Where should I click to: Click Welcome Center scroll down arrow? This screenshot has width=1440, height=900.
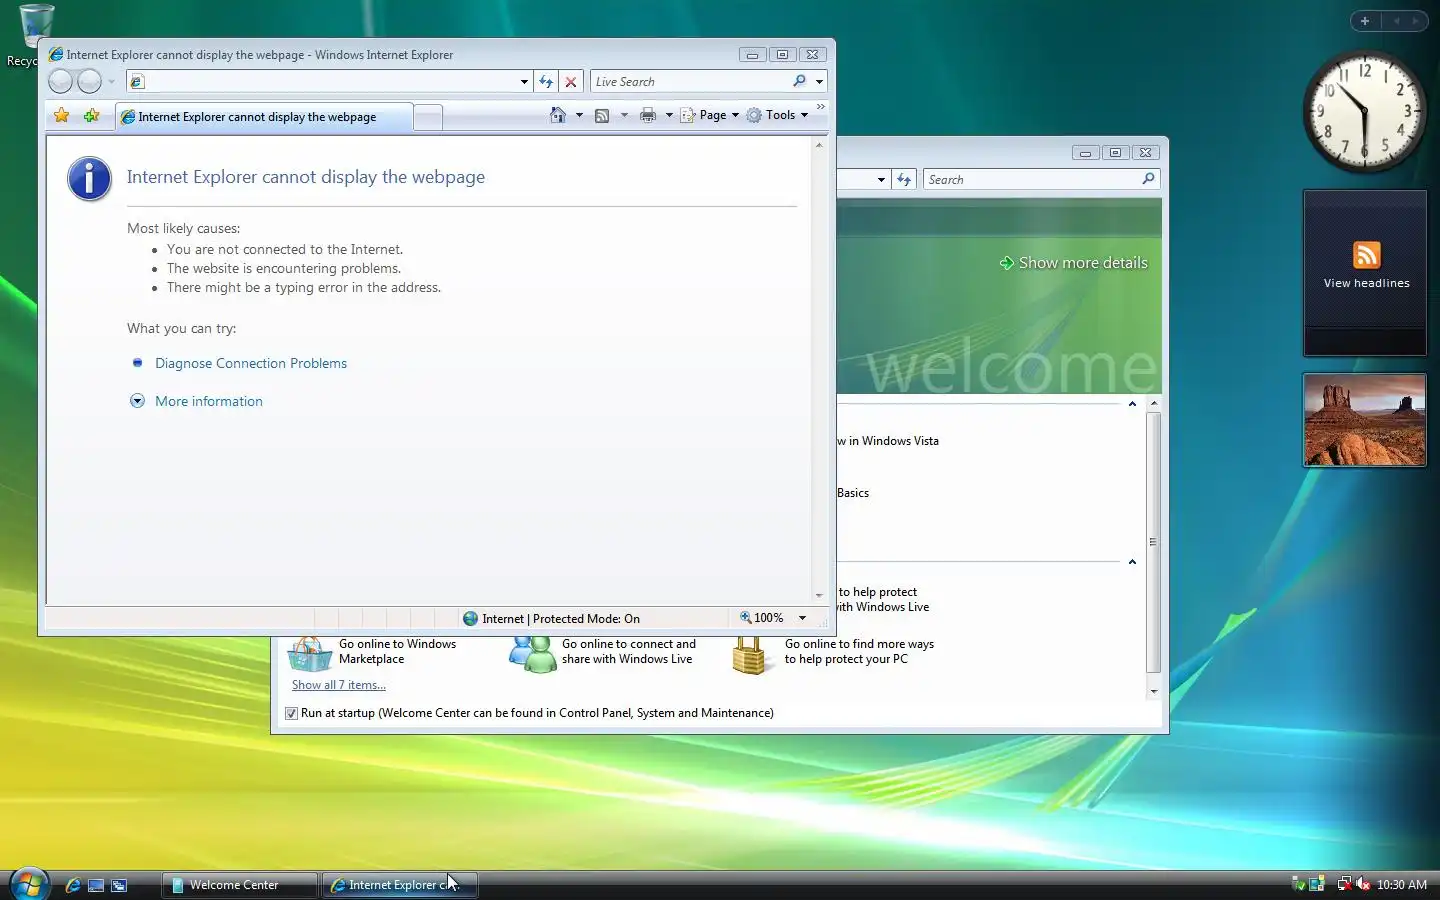tap(1153, 691)
